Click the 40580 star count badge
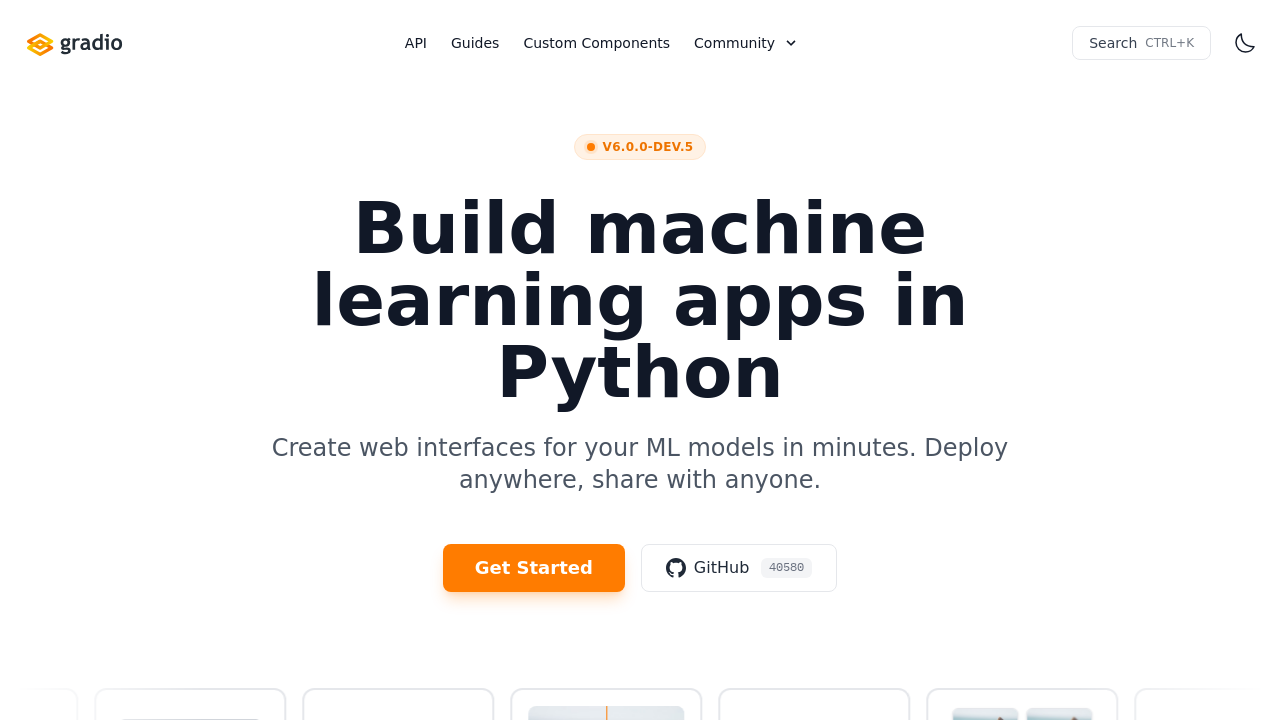This screenshot has height=720, width=1280. (x=786, y=568)
